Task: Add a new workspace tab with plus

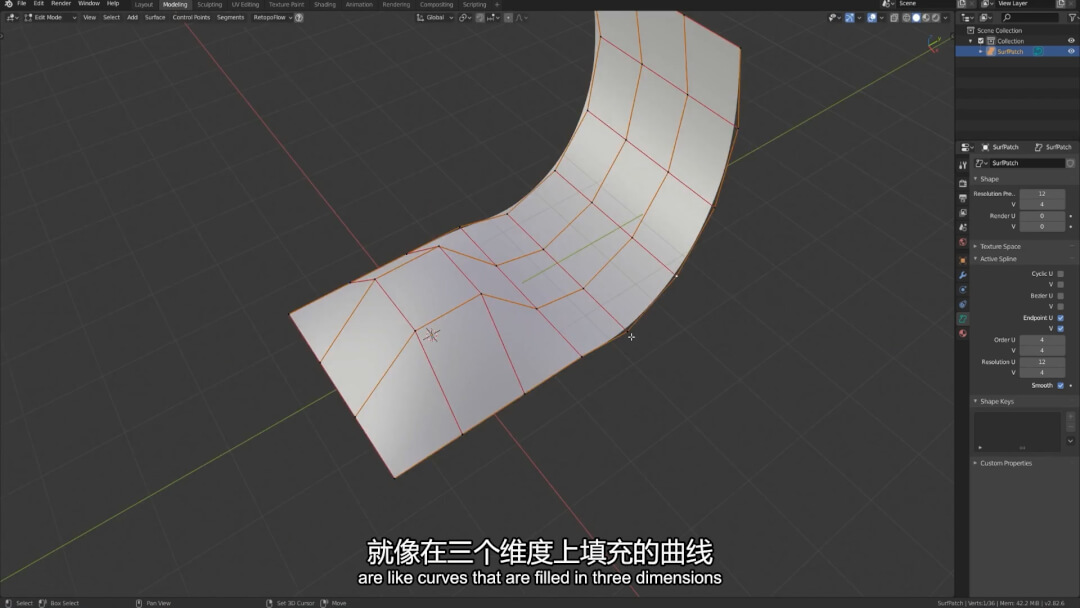Action: point(497,5)
